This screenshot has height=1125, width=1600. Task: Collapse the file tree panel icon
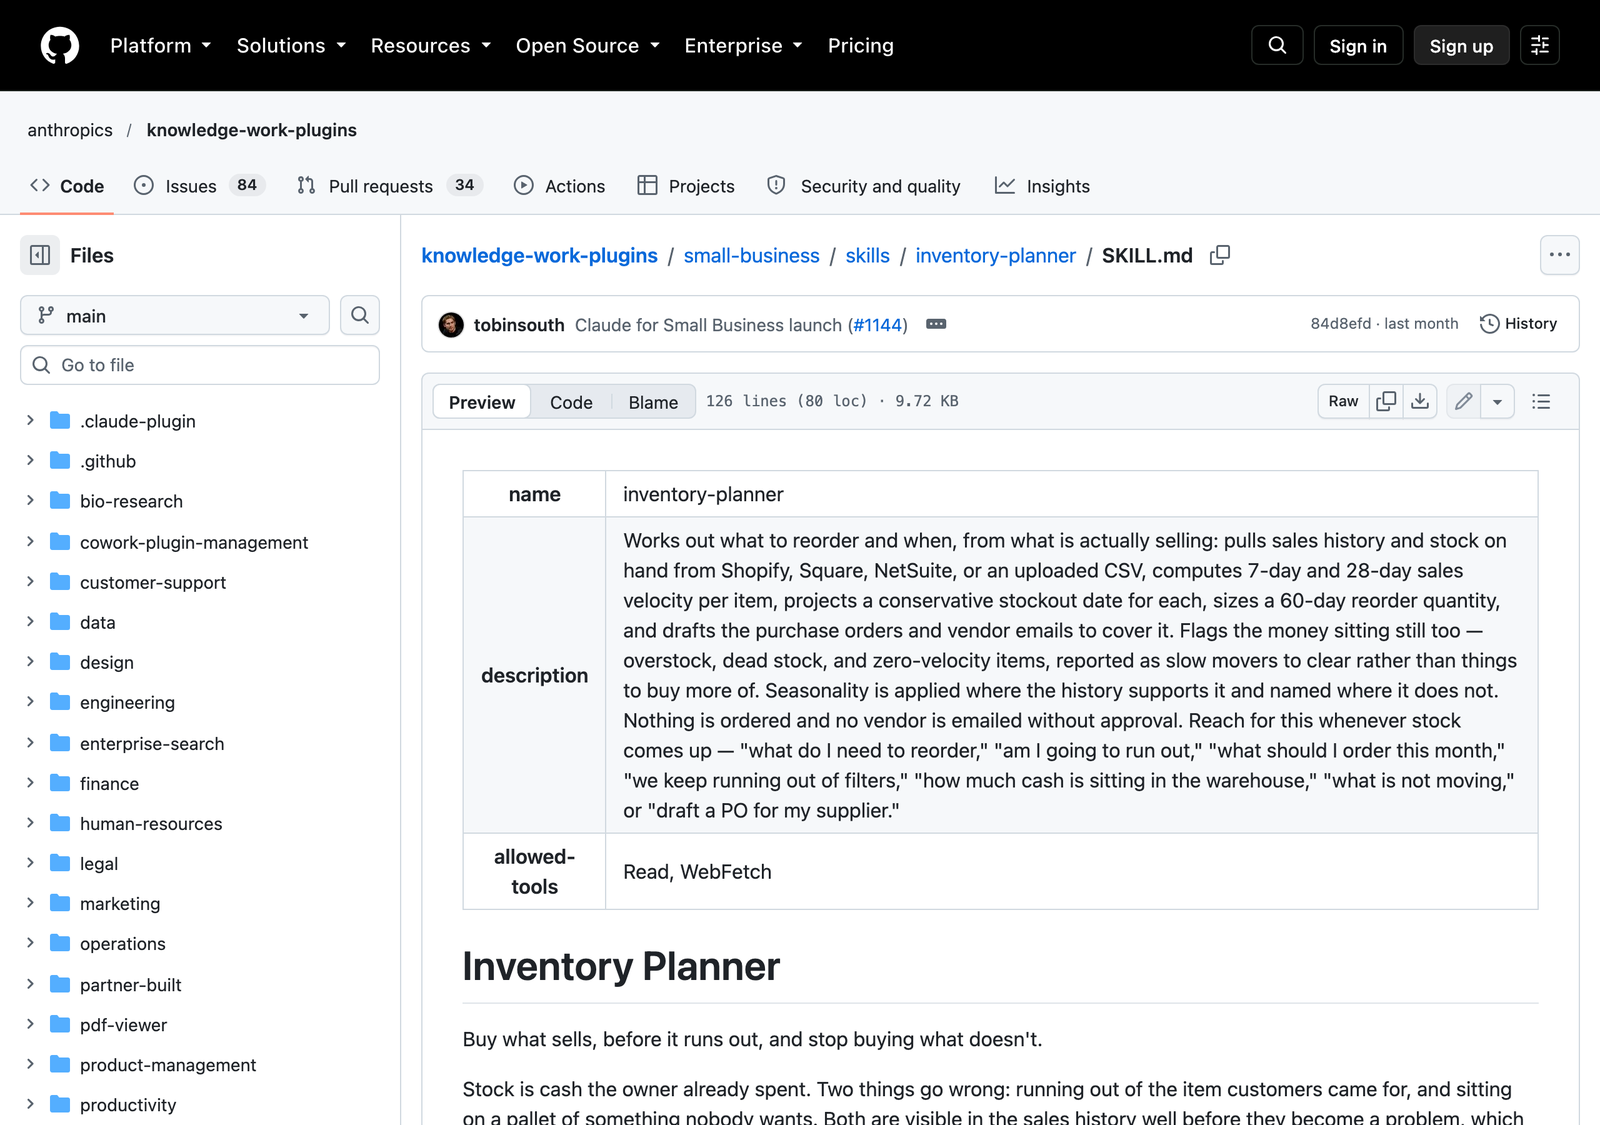pos(40,255)
